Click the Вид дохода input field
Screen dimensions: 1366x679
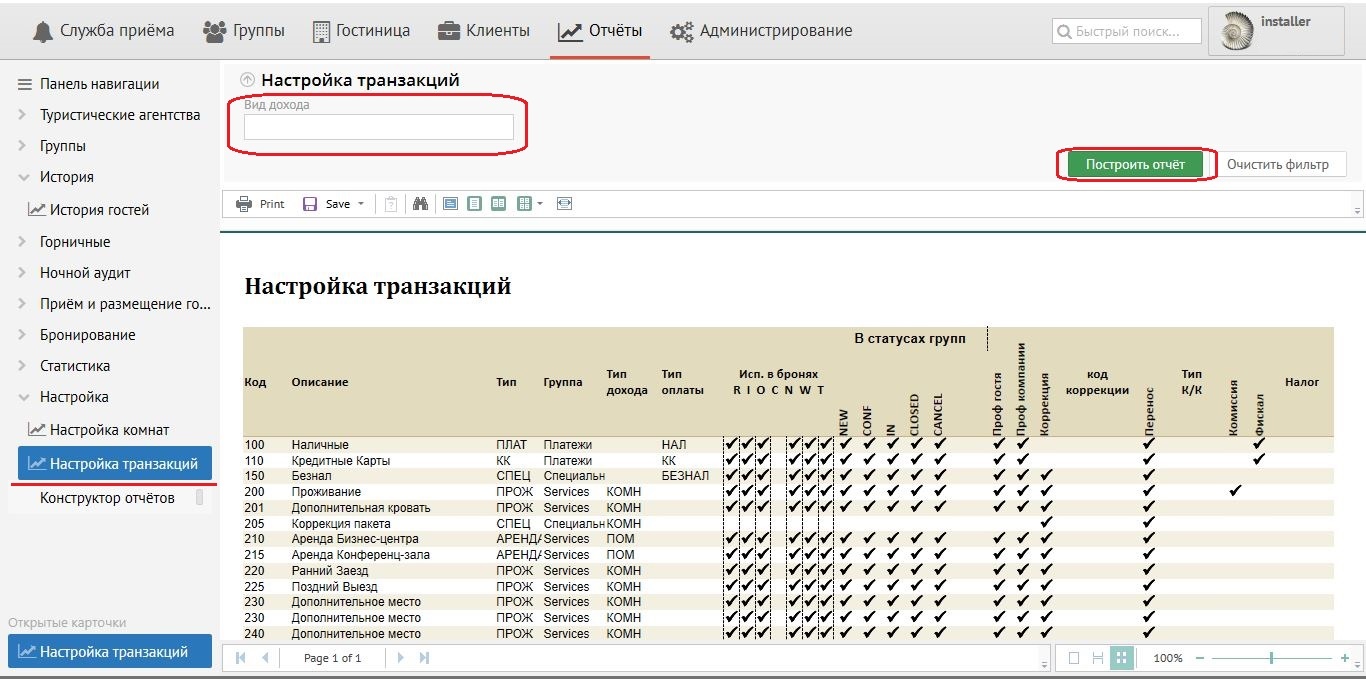[x=379, y=127]
